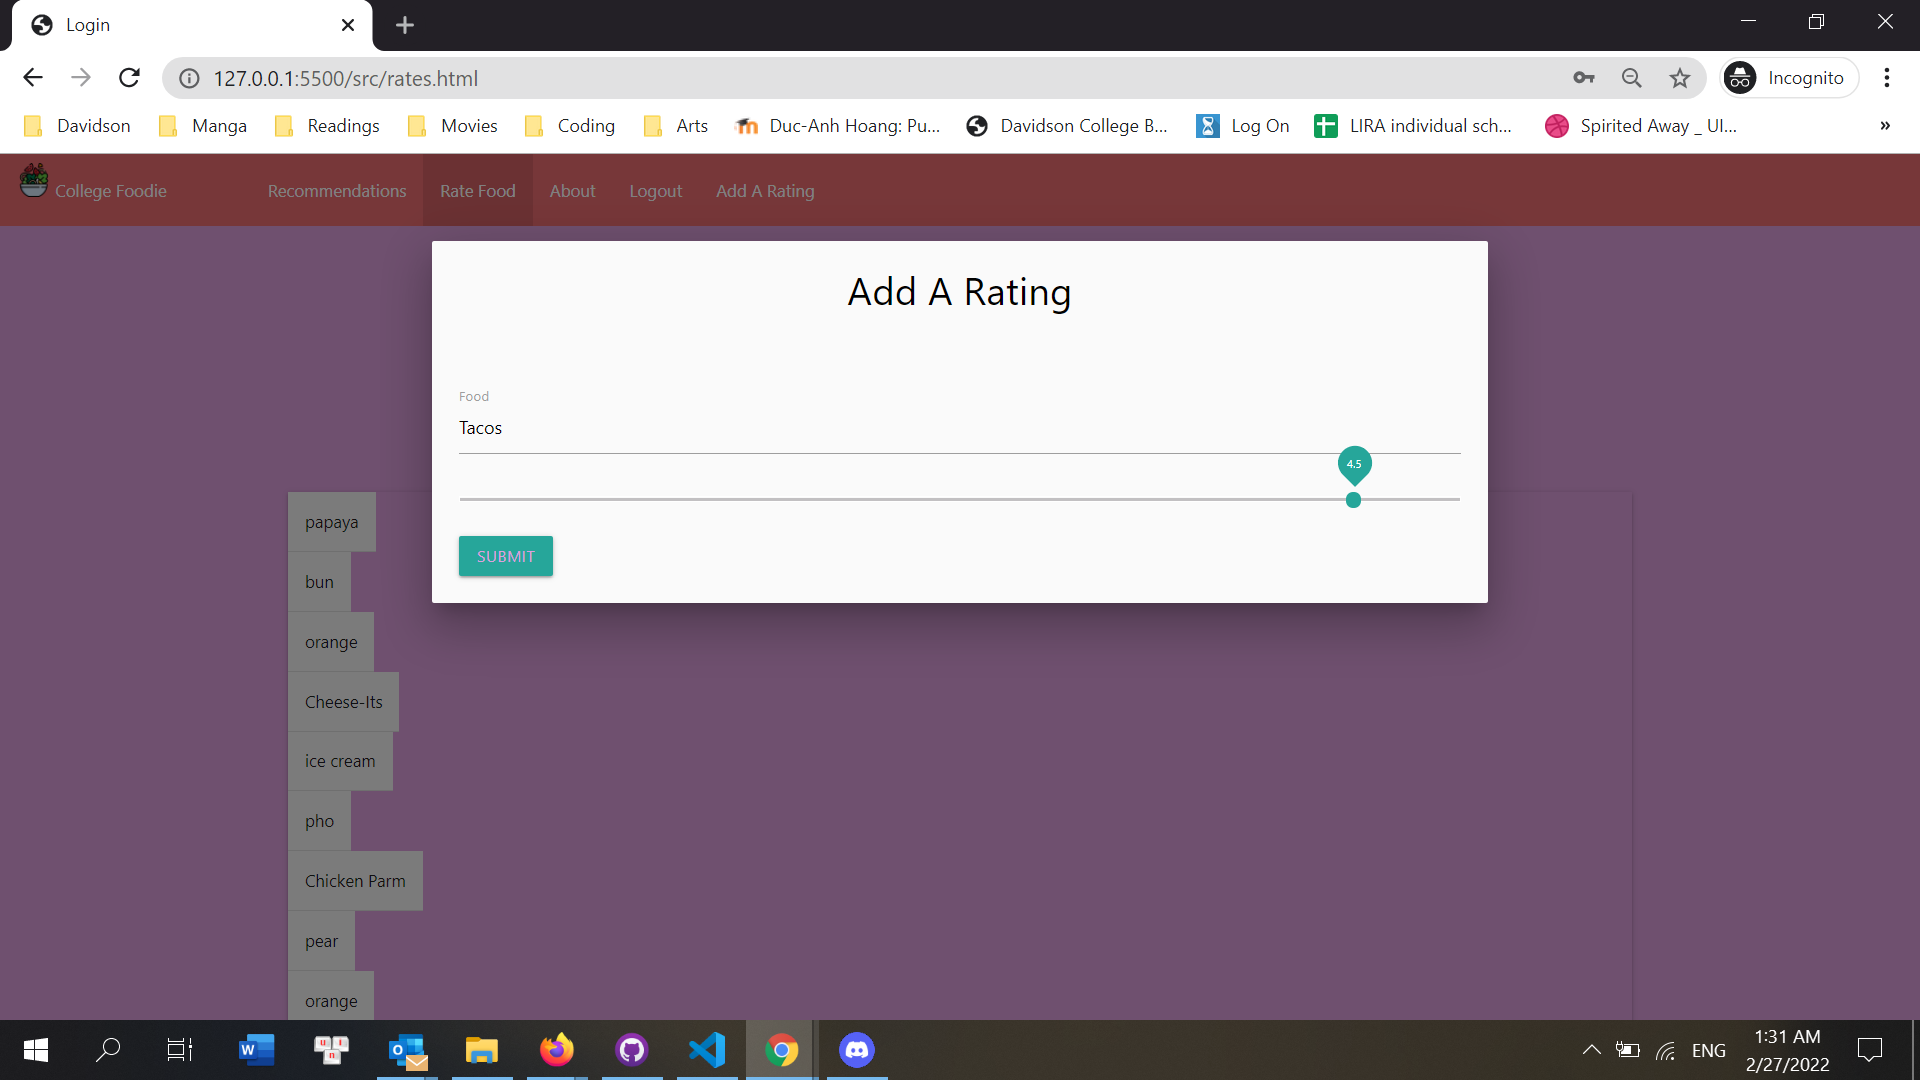Expand hidden bookmarks chevron
Image resolution: width=1920 pixels, height=1080 pixels.
[x=1885, y=126]
